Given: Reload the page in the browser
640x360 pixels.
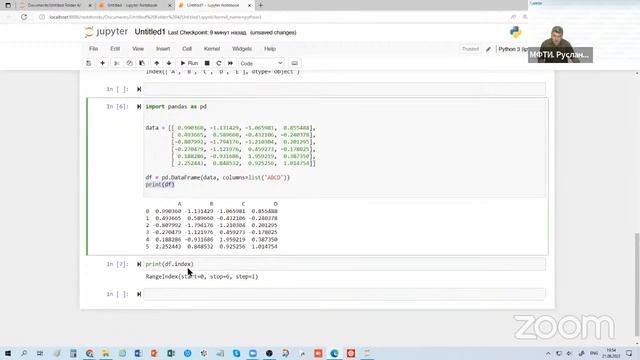Looking at the screenshot, I should tap(24, 17).
